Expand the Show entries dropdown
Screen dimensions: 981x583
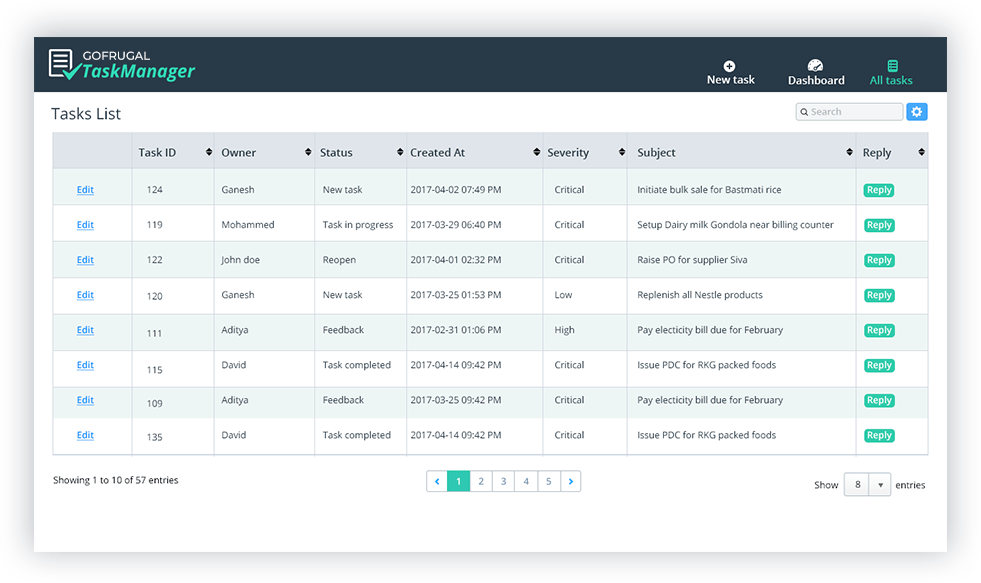click(880, 485)
